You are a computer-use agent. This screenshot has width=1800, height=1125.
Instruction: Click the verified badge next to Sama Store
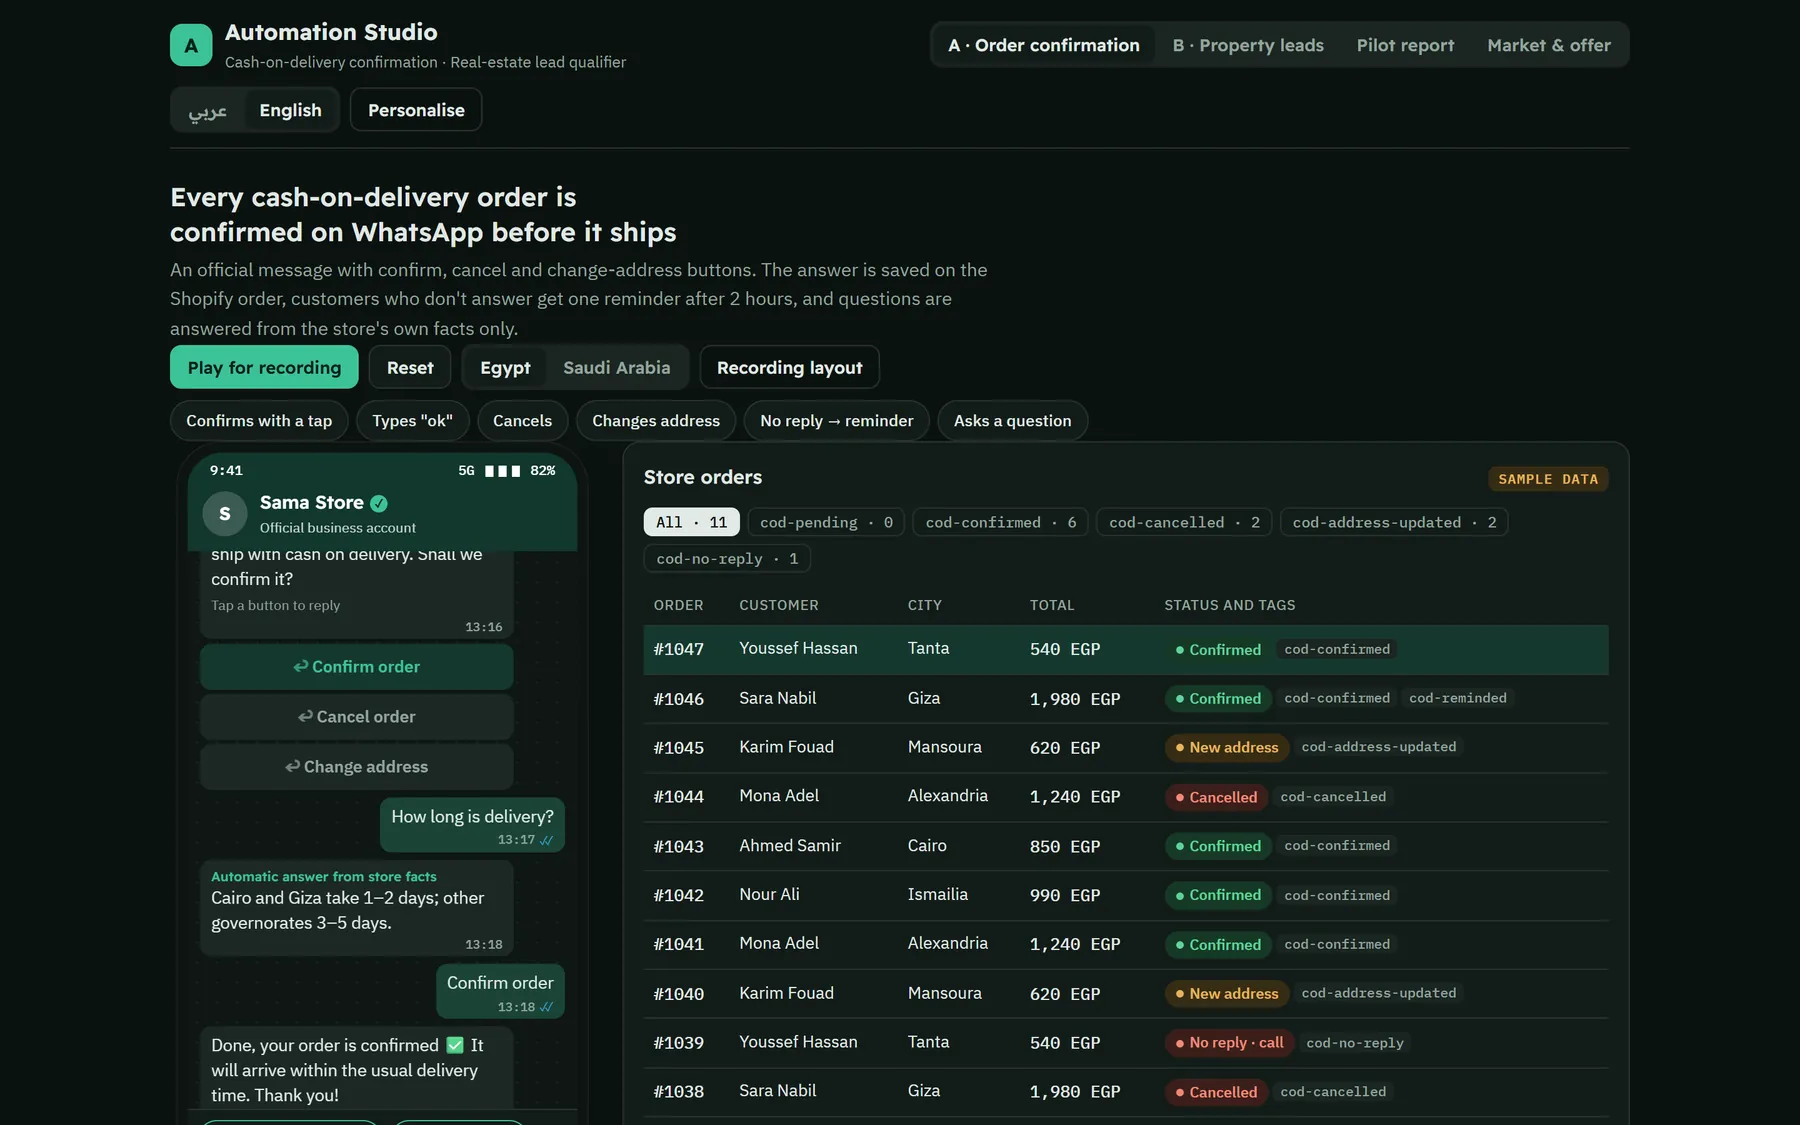click(379, 503)
